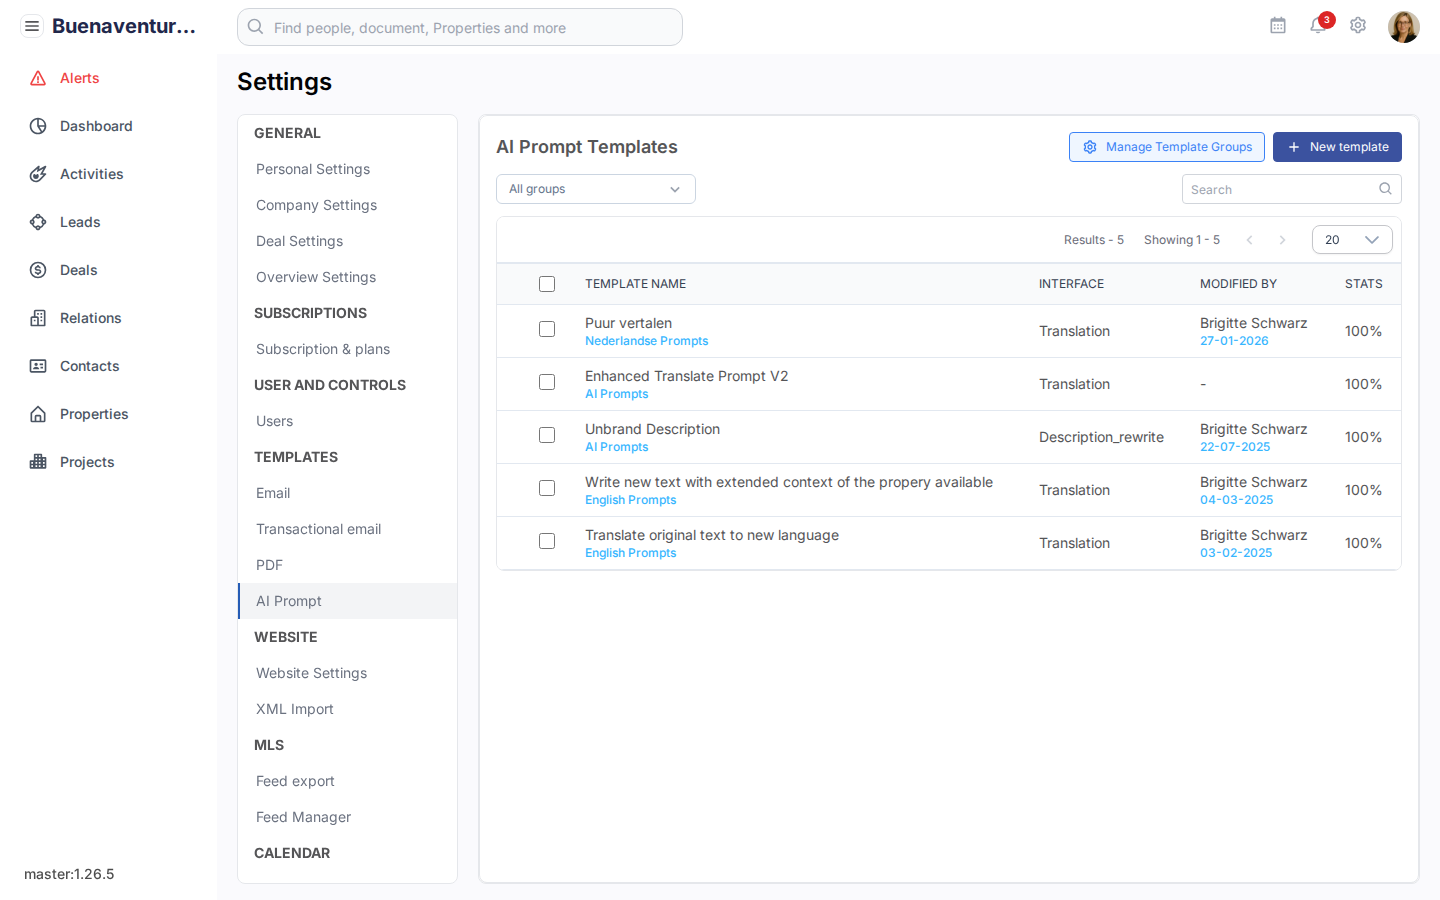Click Manage Template Groups button
Viewport: 1440px width, 900px height.
1167,147
